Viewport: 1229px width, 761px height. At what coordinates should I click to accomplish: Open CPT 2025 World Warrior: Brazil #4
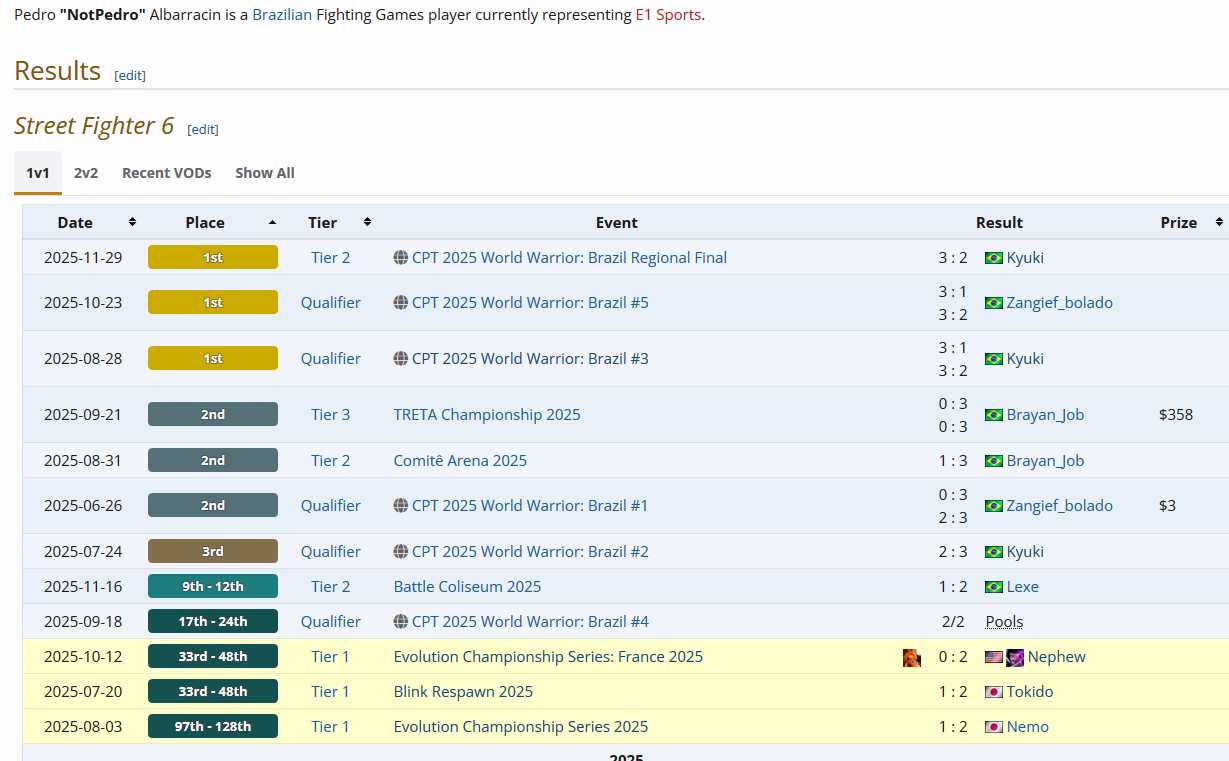[x=530, y=621]
